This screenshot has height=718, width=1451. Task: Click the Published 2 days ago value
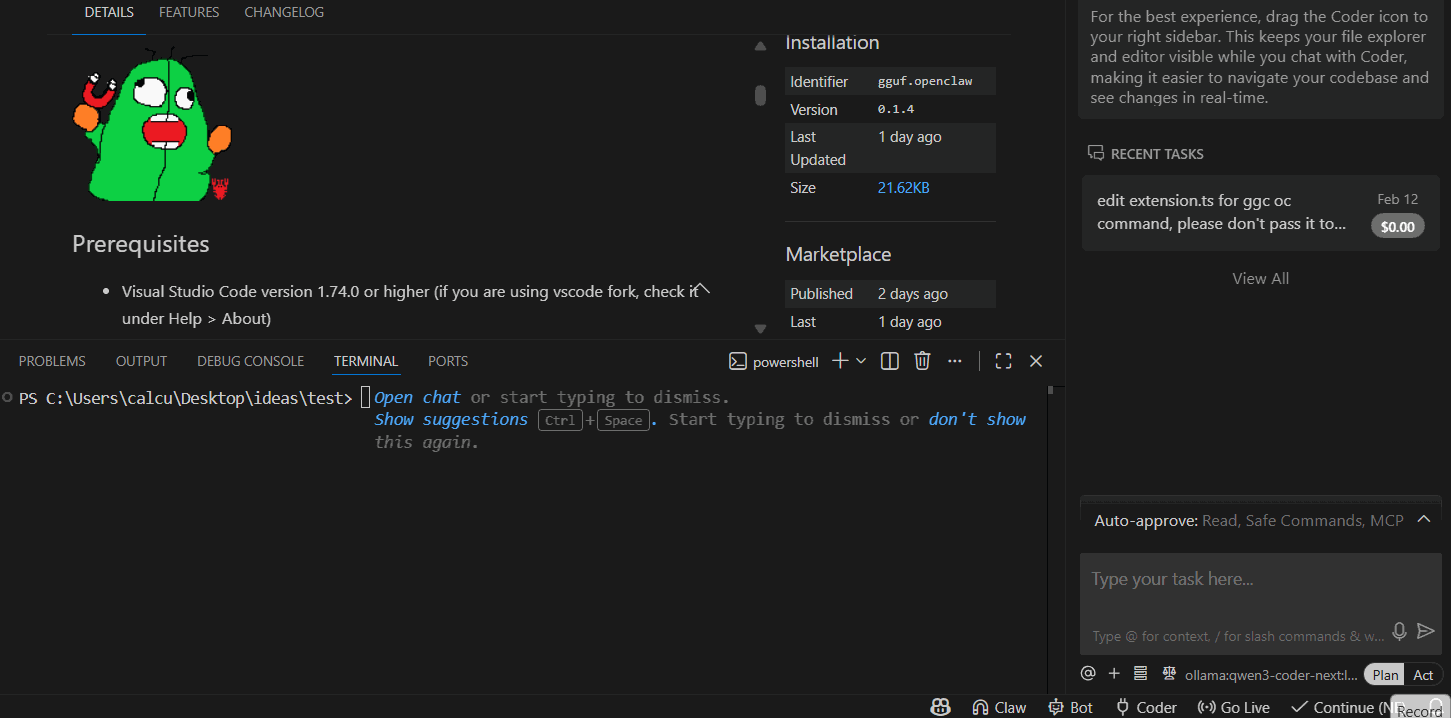[913, 294]
